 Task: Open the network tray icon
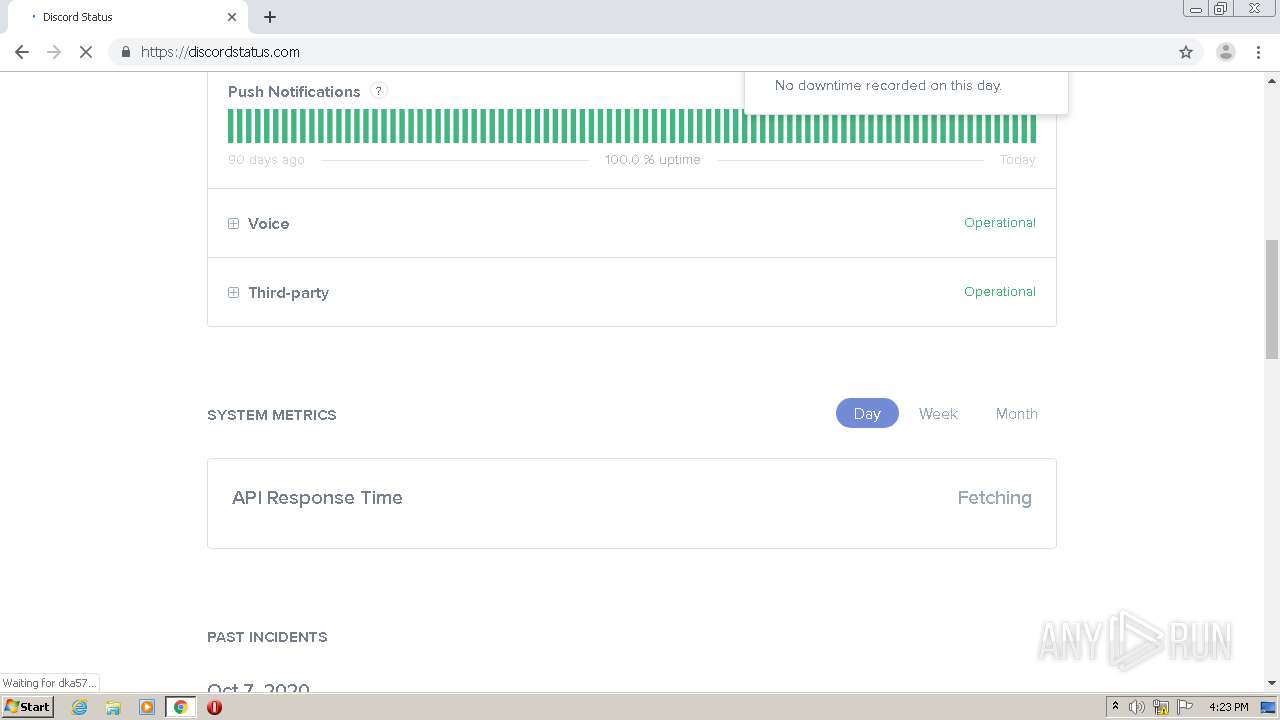coord(1161,707)
